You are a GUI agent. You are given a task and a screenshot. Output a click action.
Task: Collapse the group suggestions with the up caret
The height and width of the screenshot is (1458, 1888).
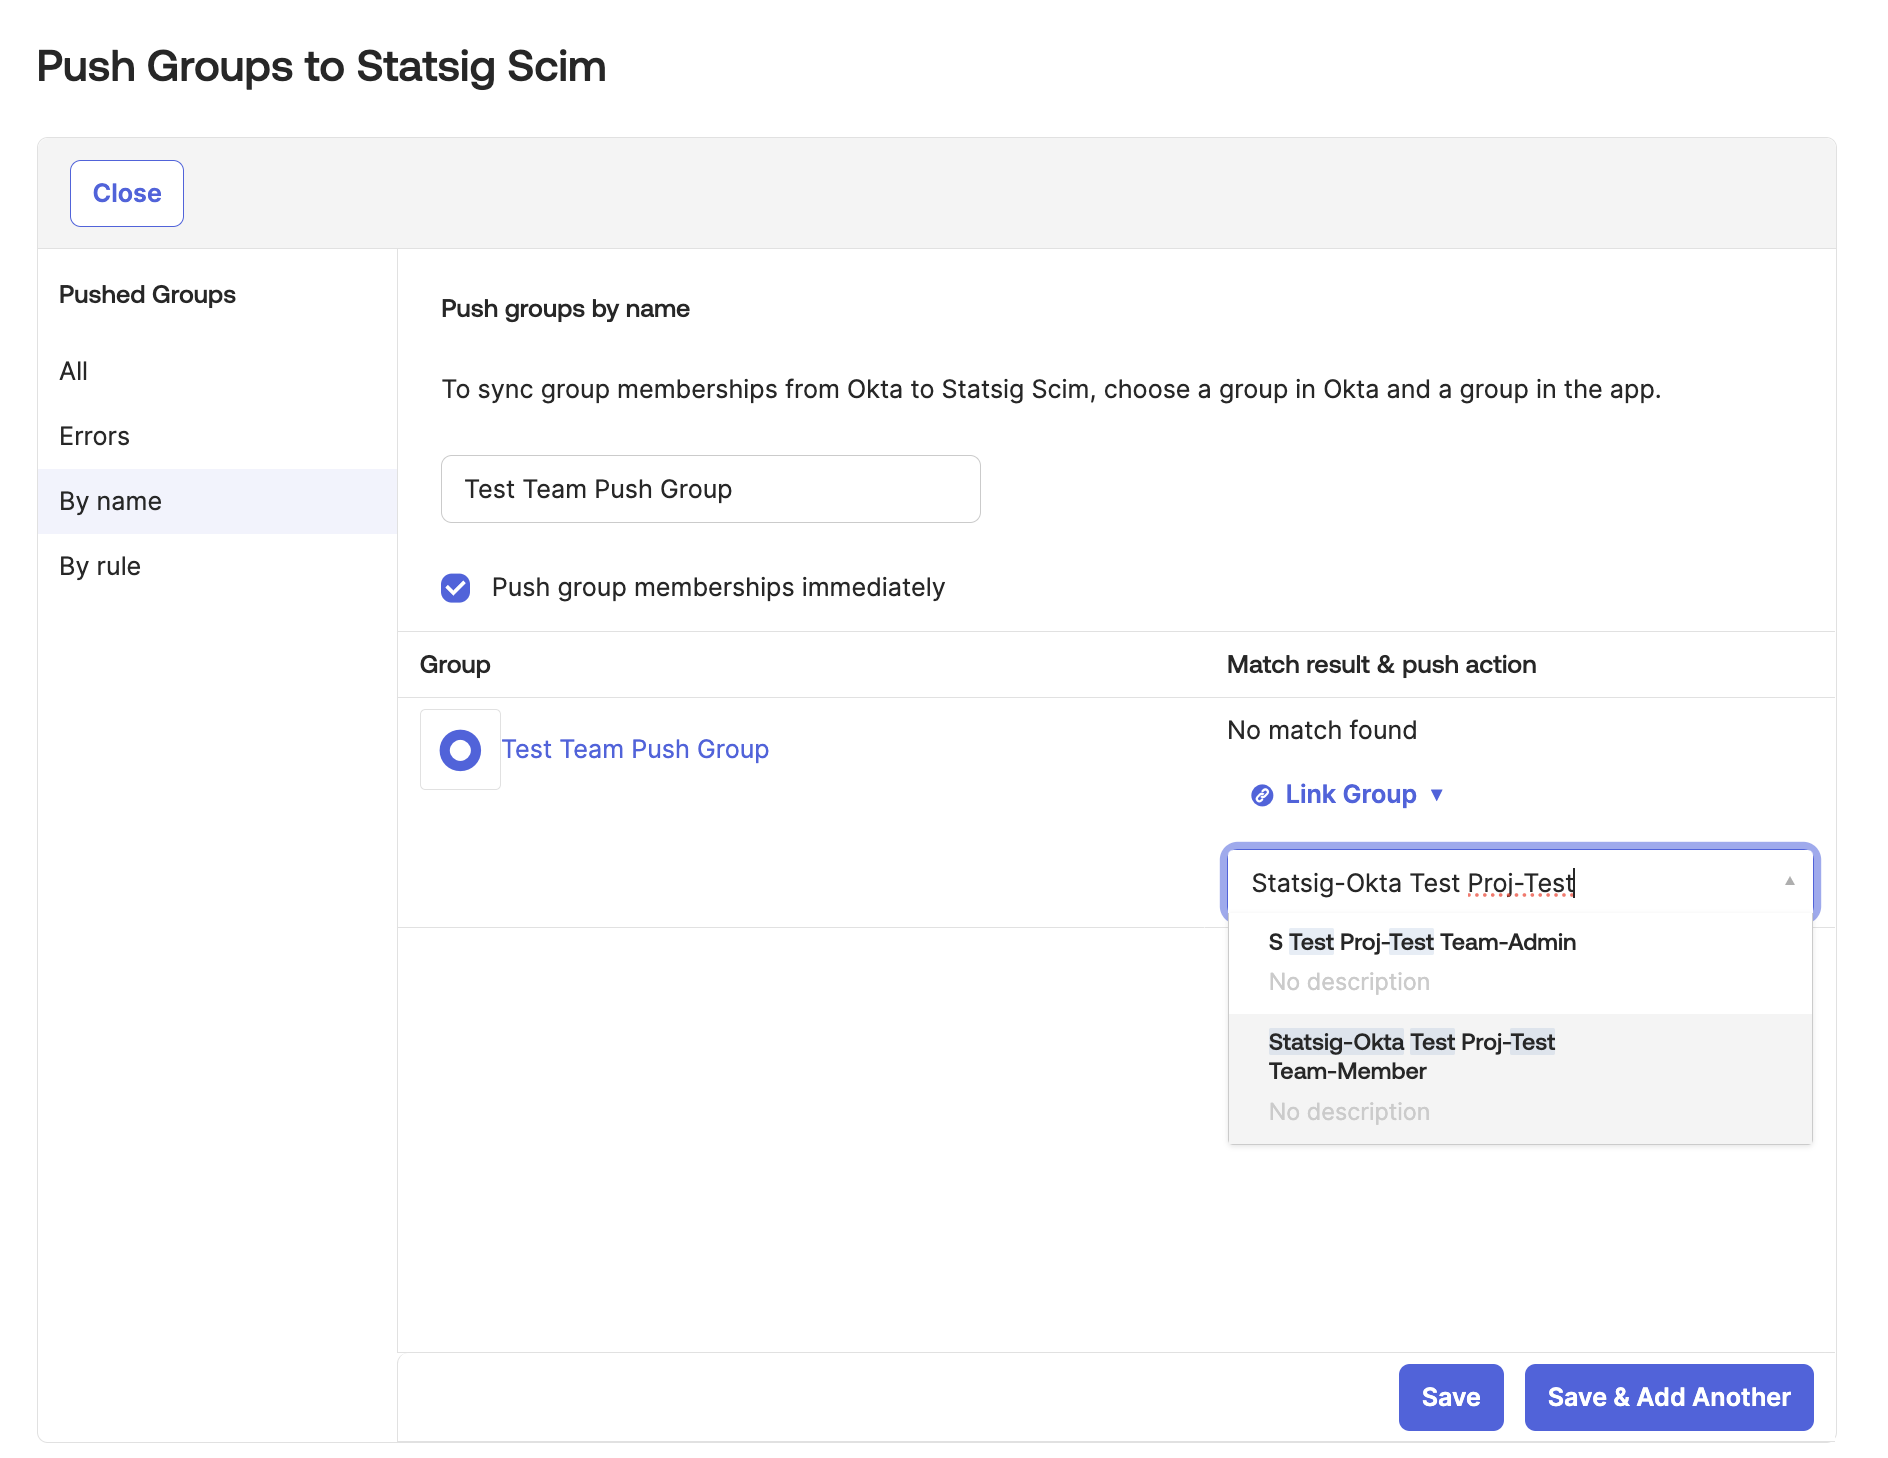coord(1789,881)
